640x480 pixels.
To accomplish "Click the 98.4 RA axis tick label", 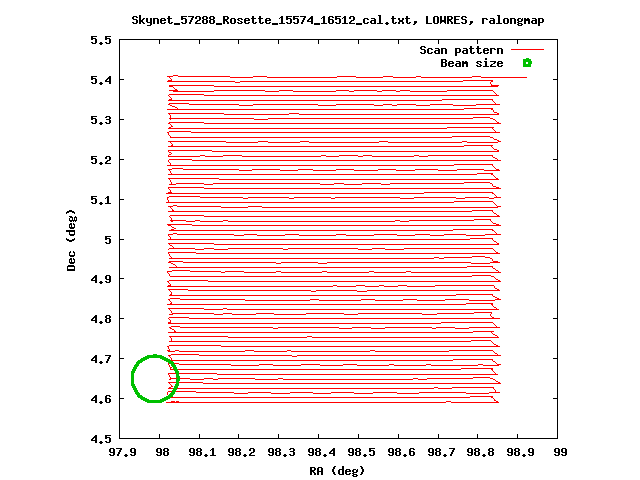I will (322, 453).
